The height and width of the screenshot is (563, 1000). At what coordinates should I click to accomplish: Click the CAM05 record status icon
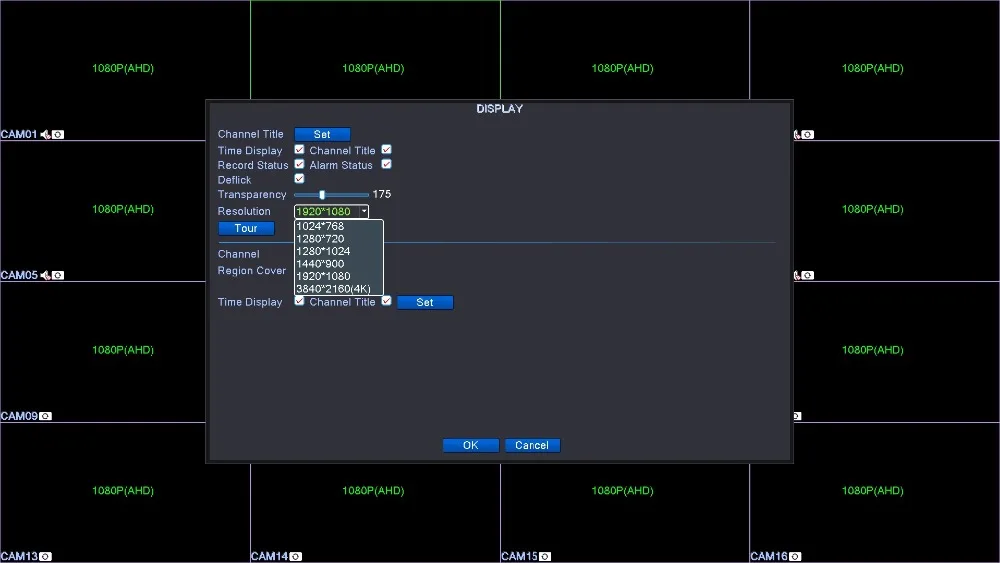pyautogui.click(x=58, y=275)
